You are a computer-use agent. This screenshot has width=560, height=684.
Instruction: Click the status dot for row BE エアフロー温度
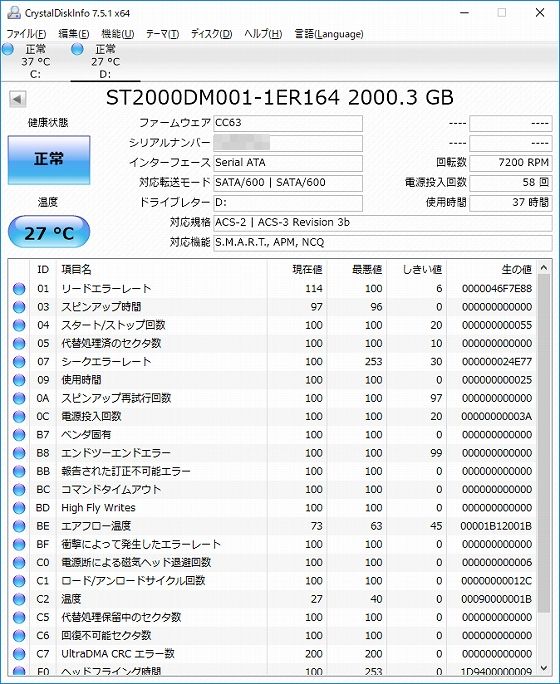tap(19, 527)
